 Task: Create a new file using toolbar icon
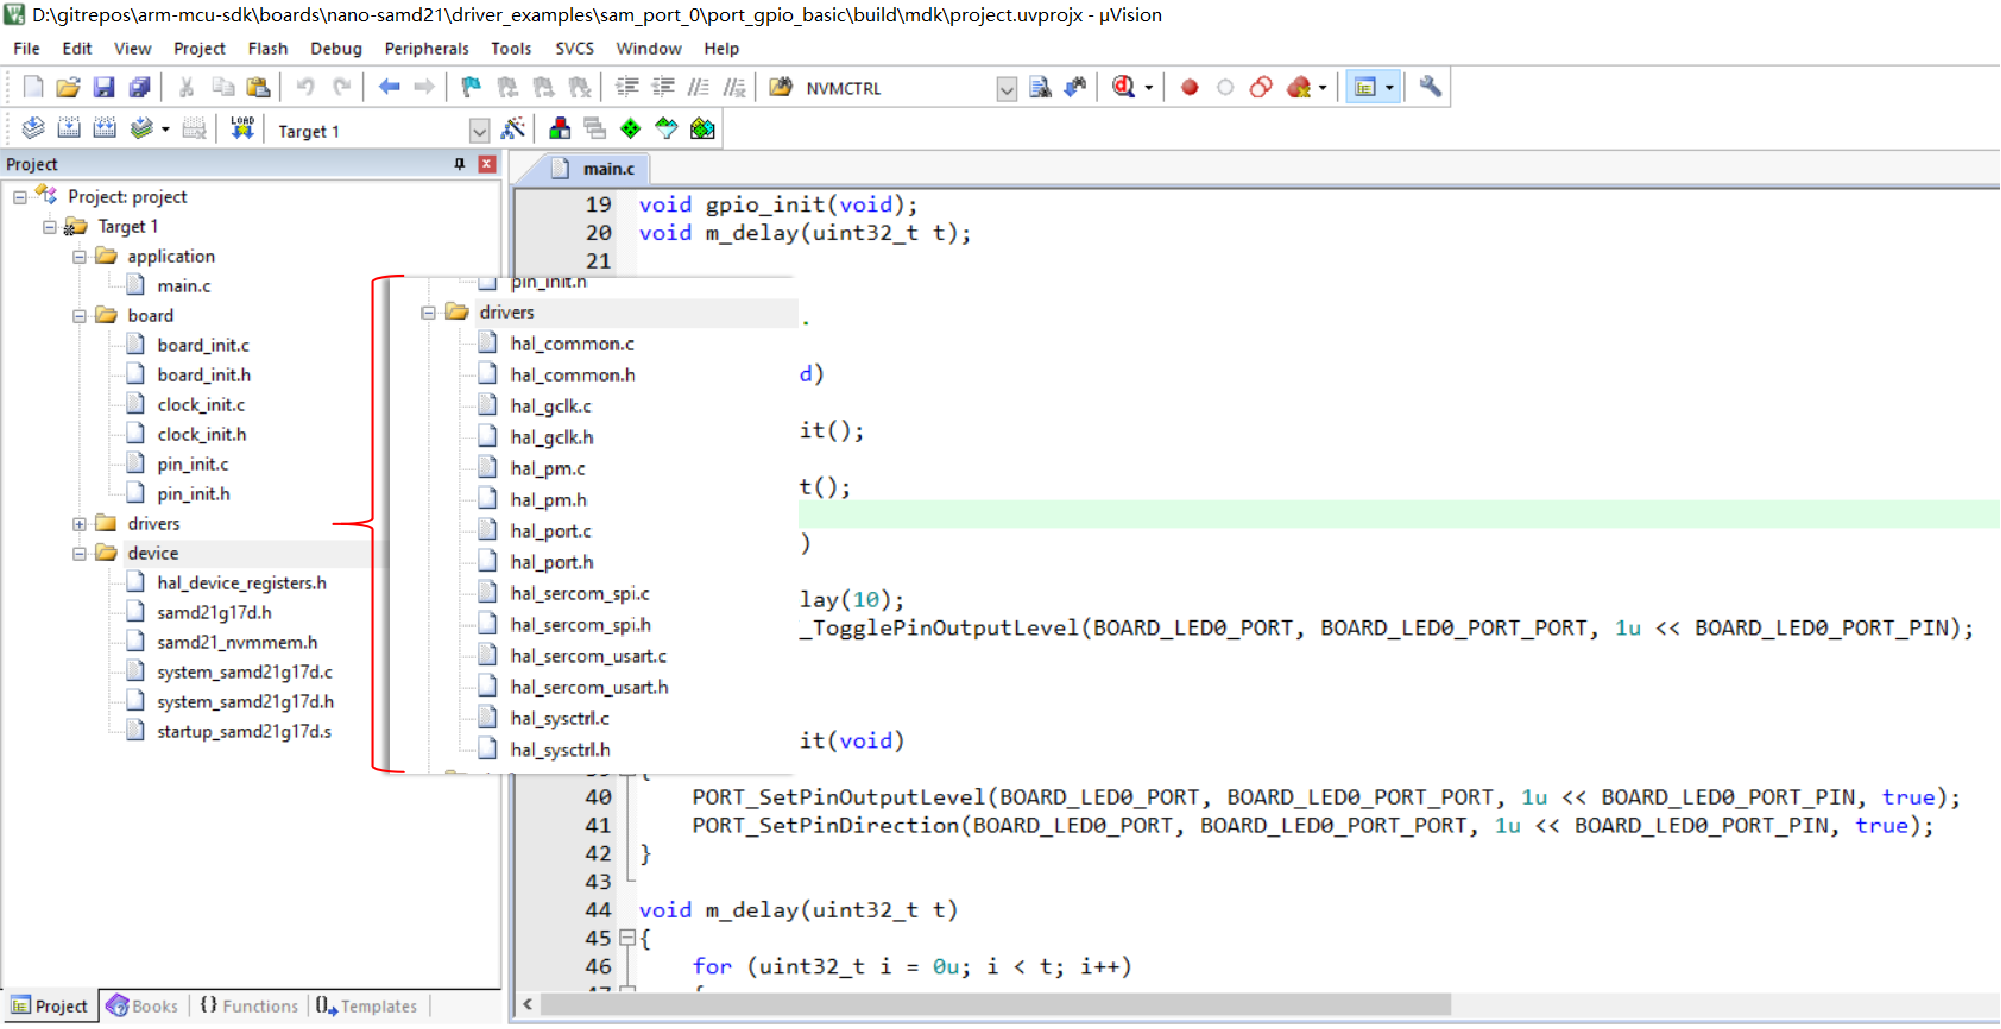tap(33, 88)
